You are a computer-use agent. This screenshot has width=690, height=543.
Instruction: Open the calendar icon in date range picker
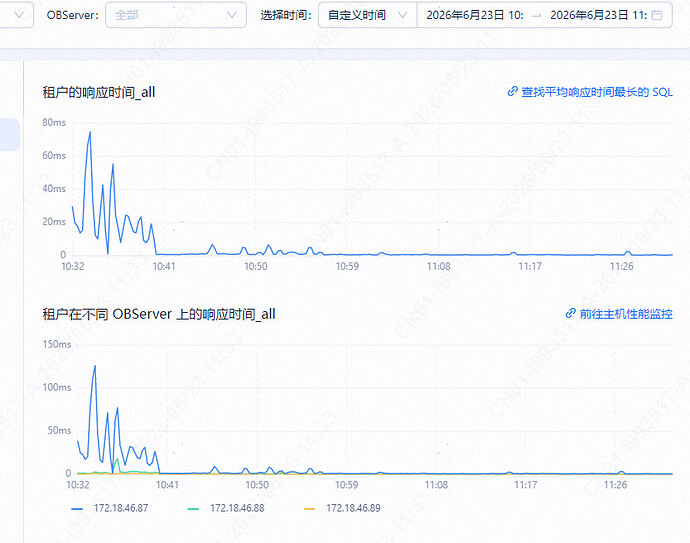(657, 15)
